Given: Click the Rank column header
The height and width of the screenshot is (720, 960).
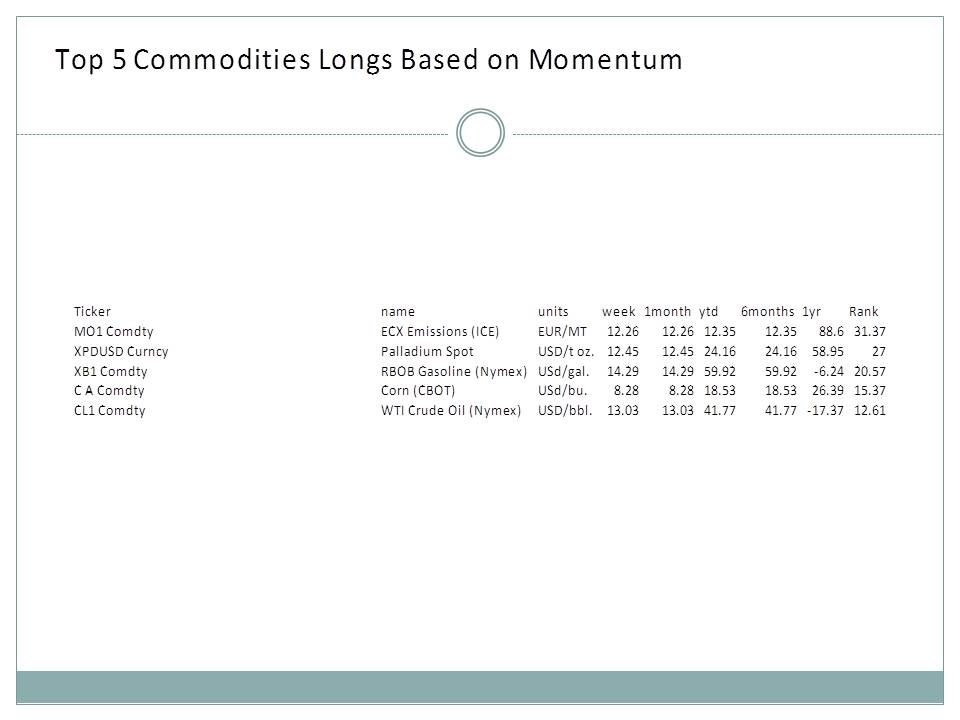Looking at the screenshot, I should (863, 311).
